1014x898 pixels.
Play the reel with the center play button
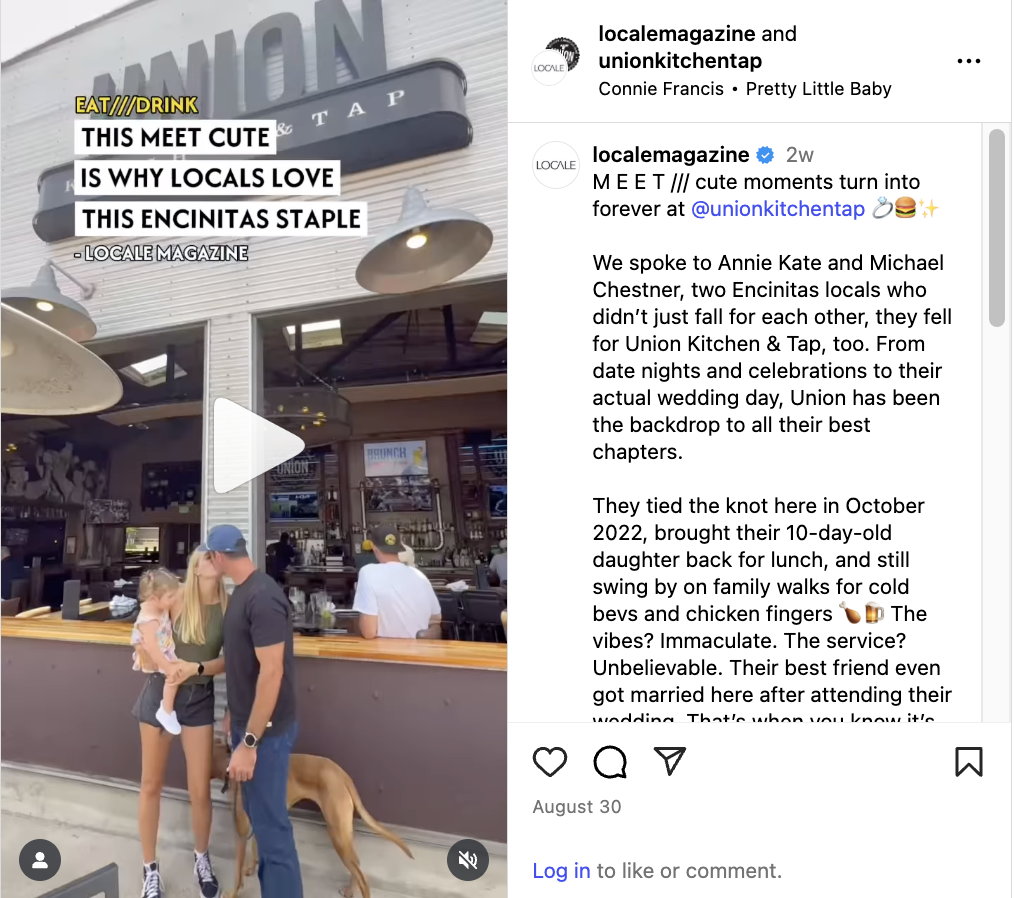point(259,445)
